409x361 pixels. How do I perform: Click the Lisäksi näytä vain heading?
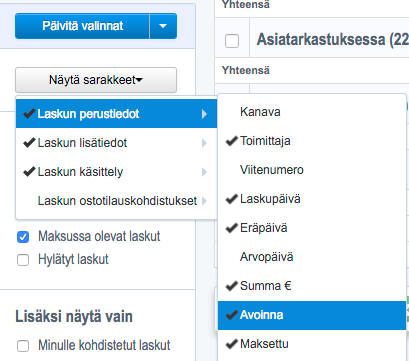point(74,317)
